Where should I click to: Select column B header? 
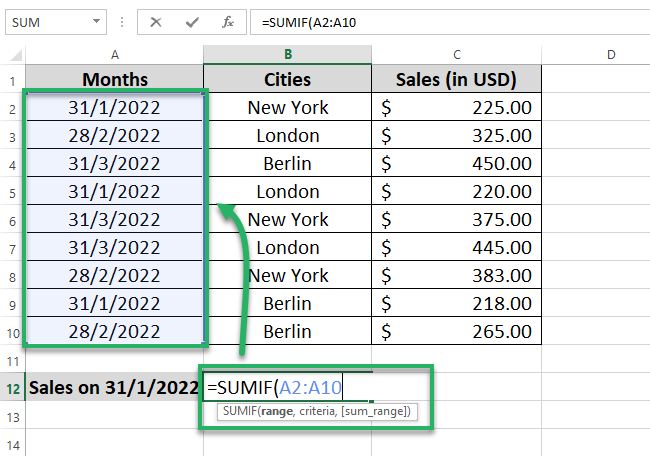288,54
